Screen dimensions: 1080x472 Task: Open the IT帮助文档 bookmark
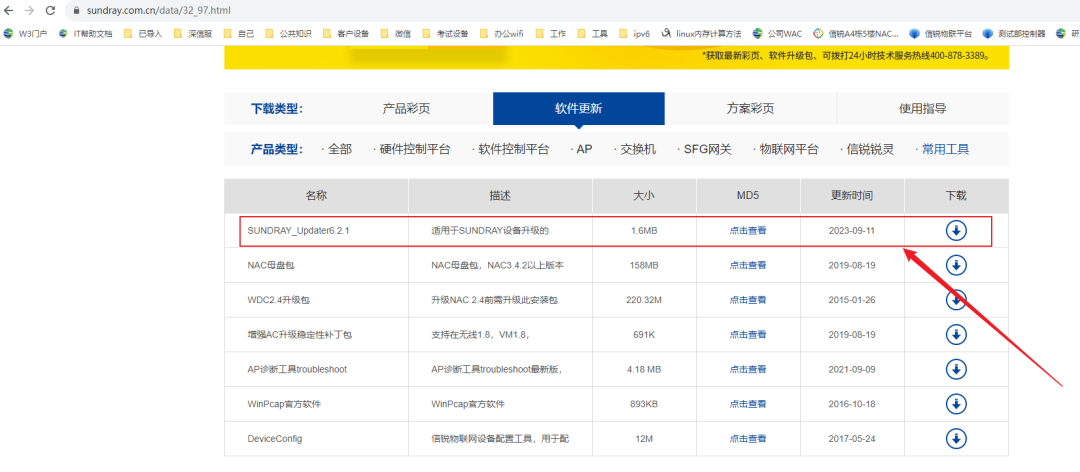[86, 33]
